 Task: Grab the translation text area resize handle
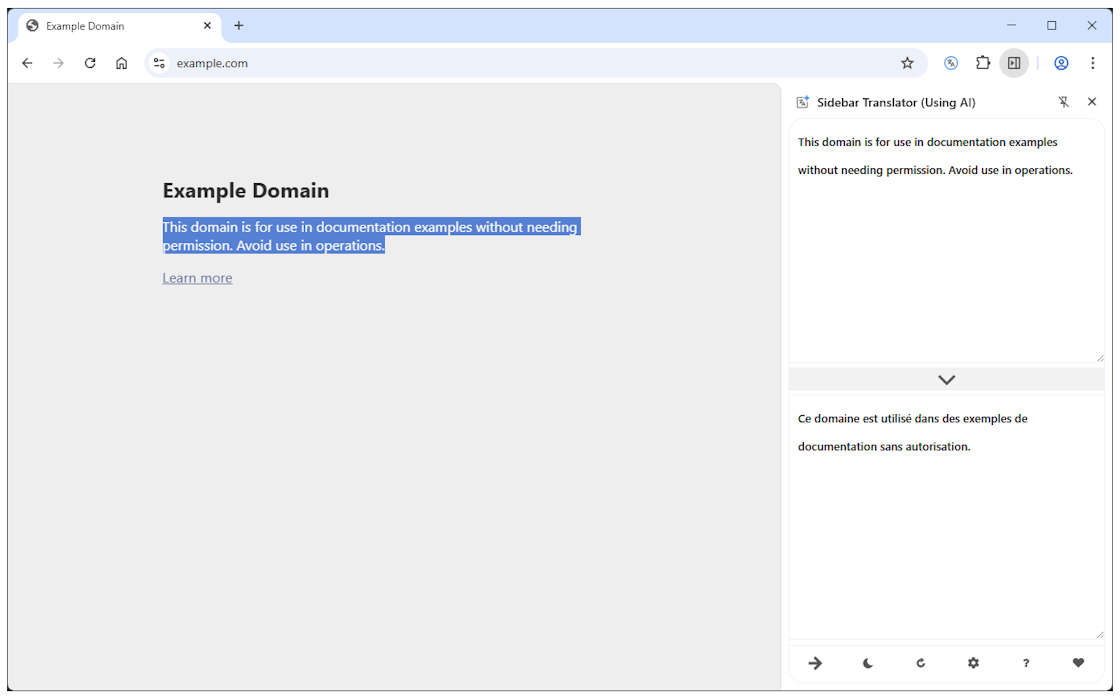tap(1100, 635)
